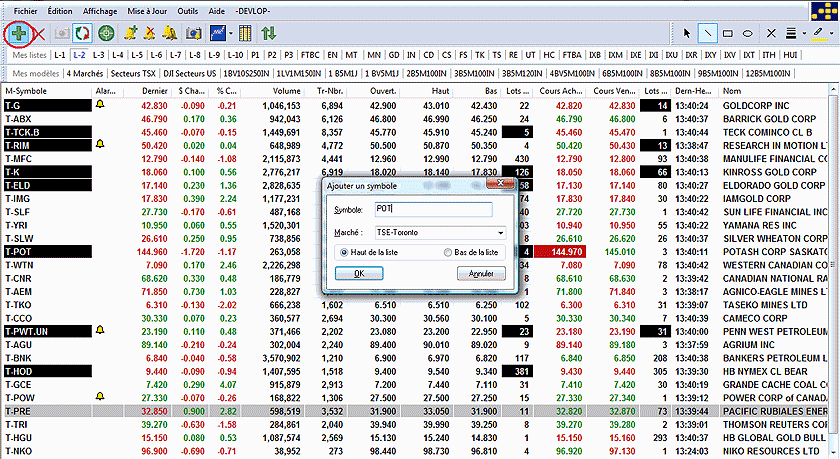Screen dimensions: 840x459
Task: Click the red X delete symbol icon
Action: (39, 34)
